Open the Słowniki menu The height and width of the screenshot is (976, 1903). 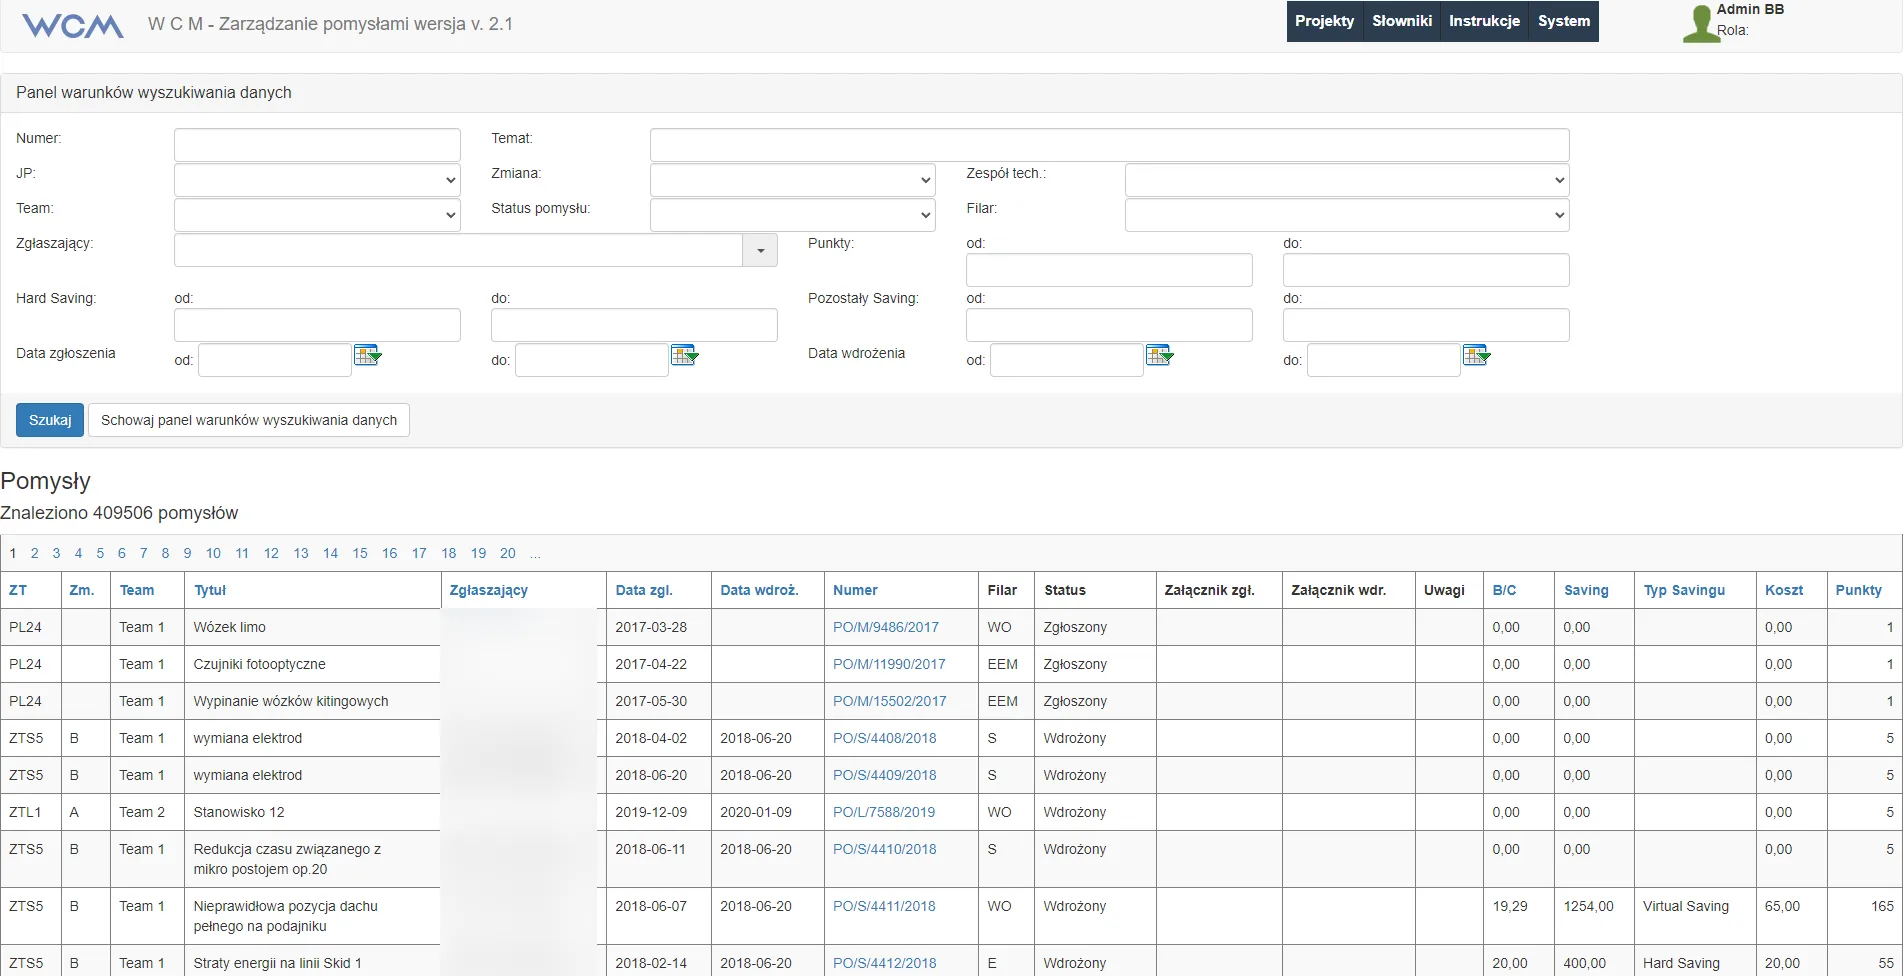point(1402,21)
